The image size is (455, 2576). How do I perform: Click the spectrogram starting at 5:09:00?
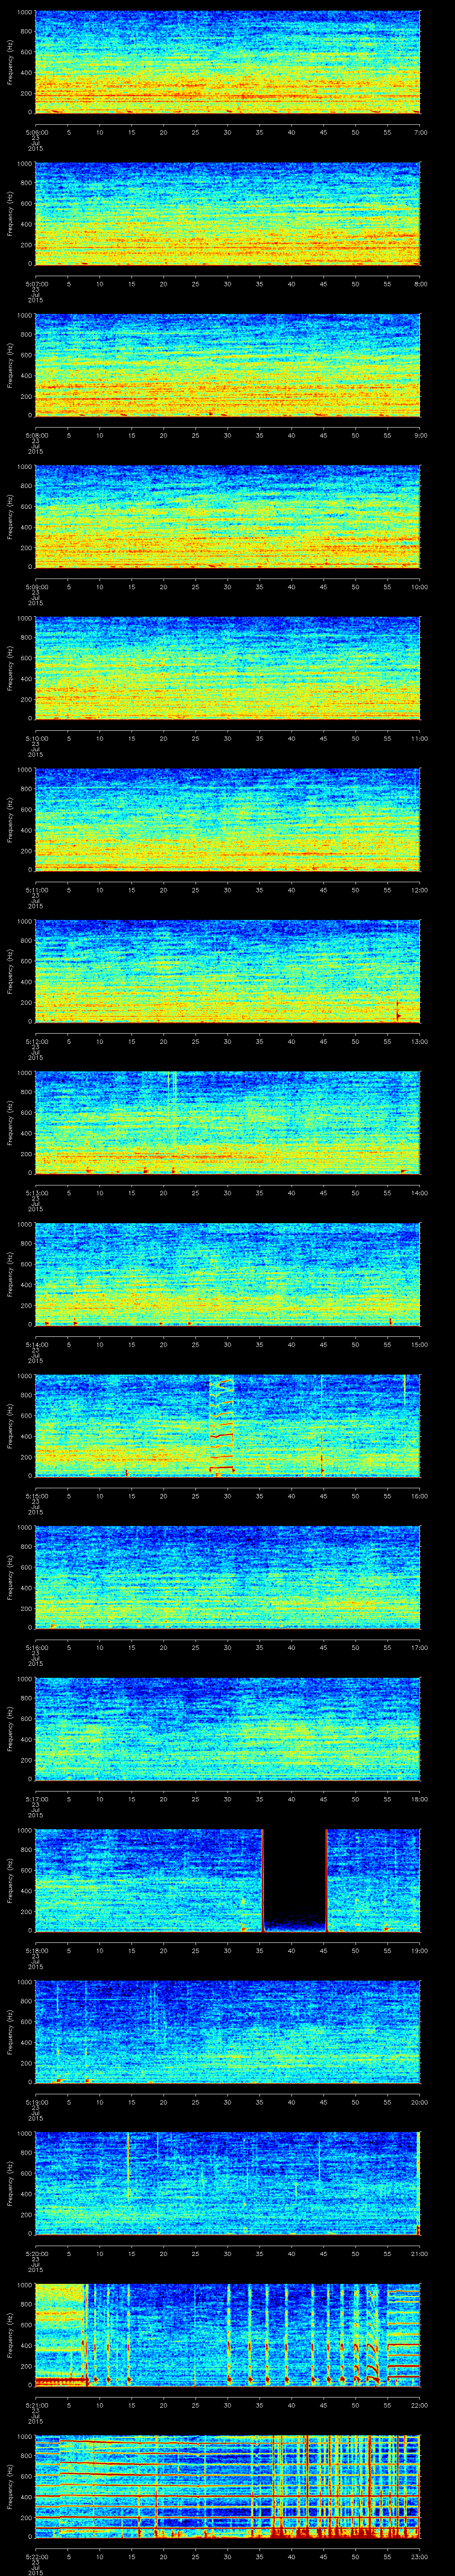(227, 517)
